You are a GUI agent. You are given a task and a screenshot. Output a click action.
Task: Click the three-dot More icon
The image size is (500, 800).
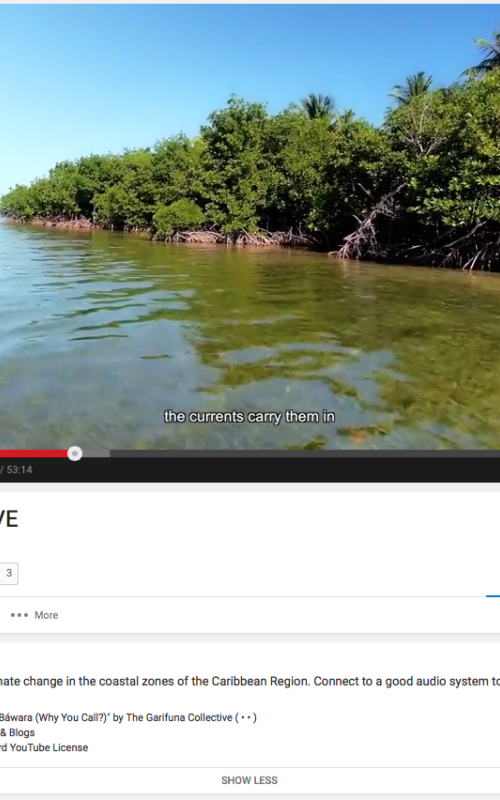pos(19,615)
